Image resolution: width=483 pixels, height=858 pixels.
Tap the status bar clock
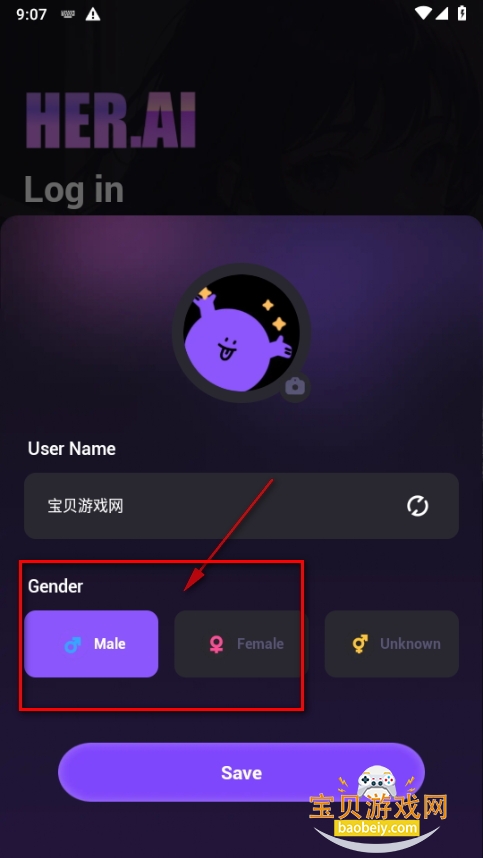pyautogui.click(x=32, y=14)
